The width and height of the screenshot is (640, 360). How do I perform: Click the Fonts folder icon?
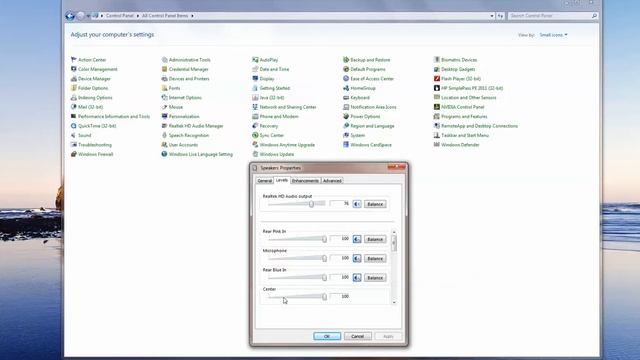164,88
